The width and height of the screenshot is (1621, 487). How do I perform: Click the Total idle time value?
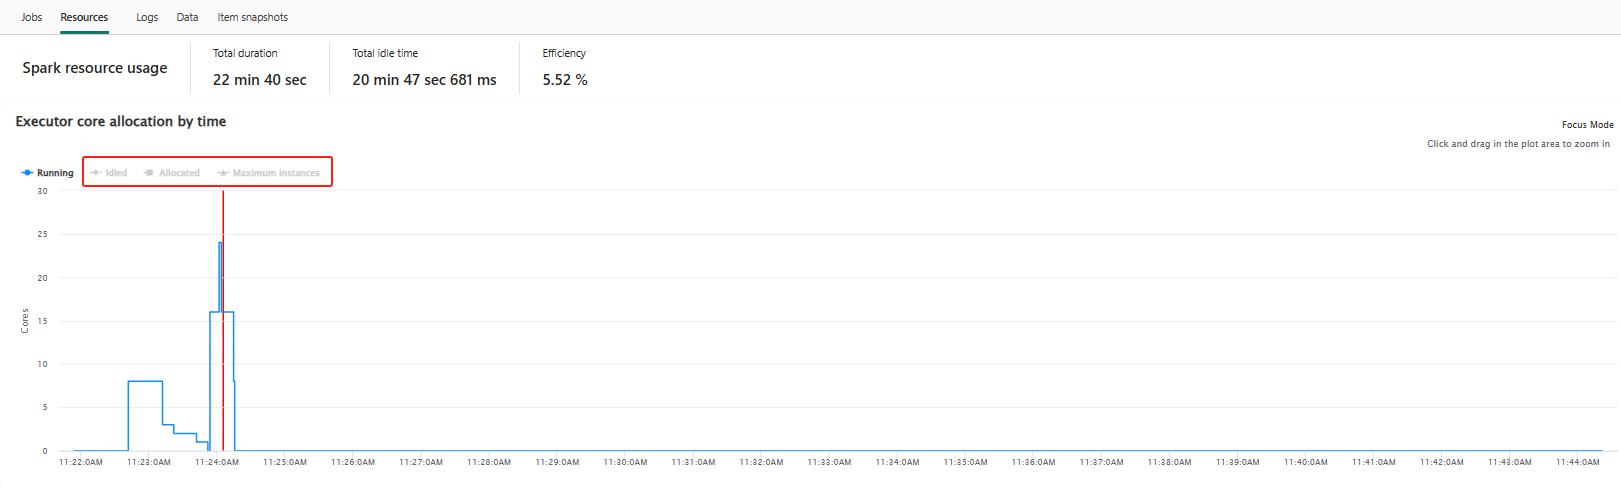[424, 80]
